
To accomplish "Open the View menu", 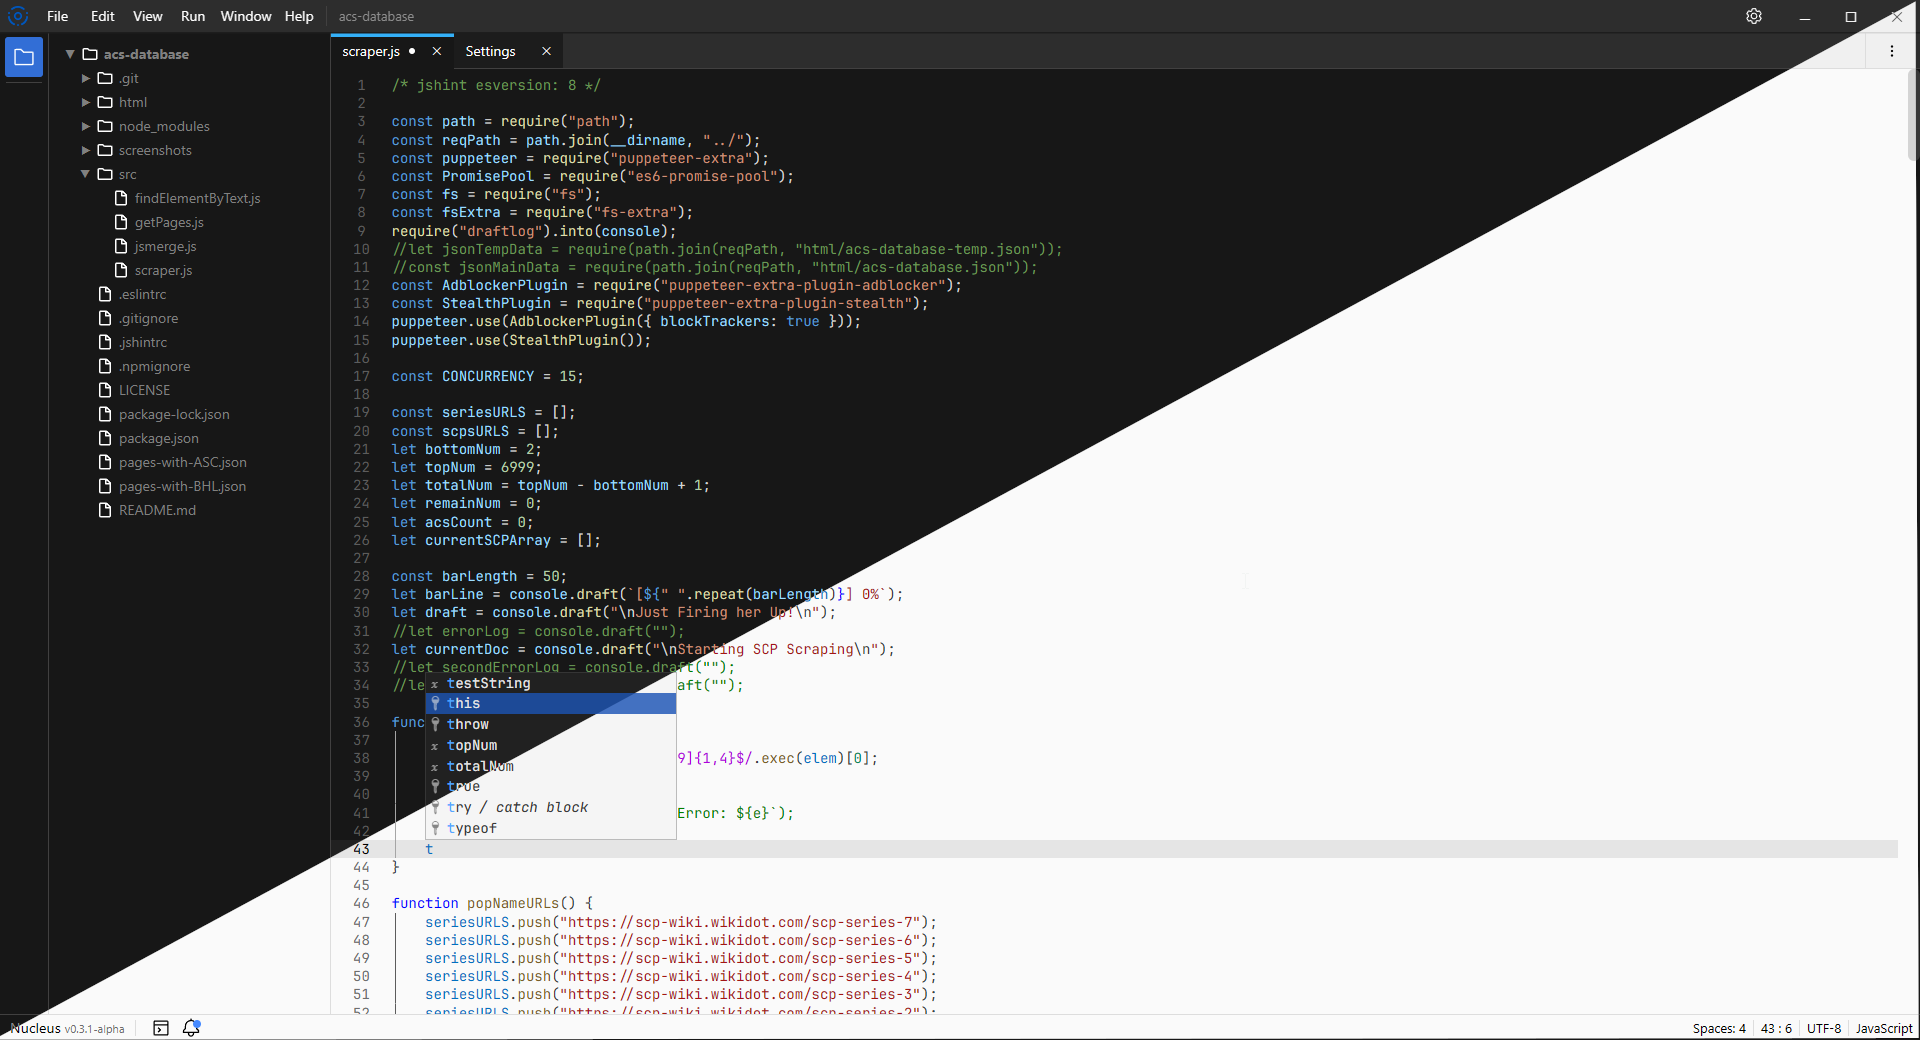I will pyautogui.click(x=147, y=16).
